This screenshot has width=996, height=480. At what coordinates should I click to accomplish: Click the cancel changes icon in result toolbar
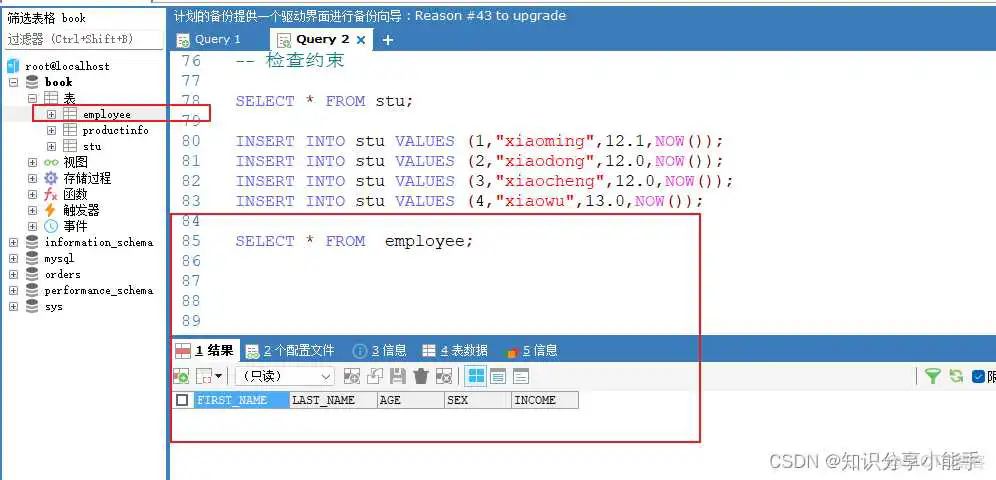tap(444, 377)
